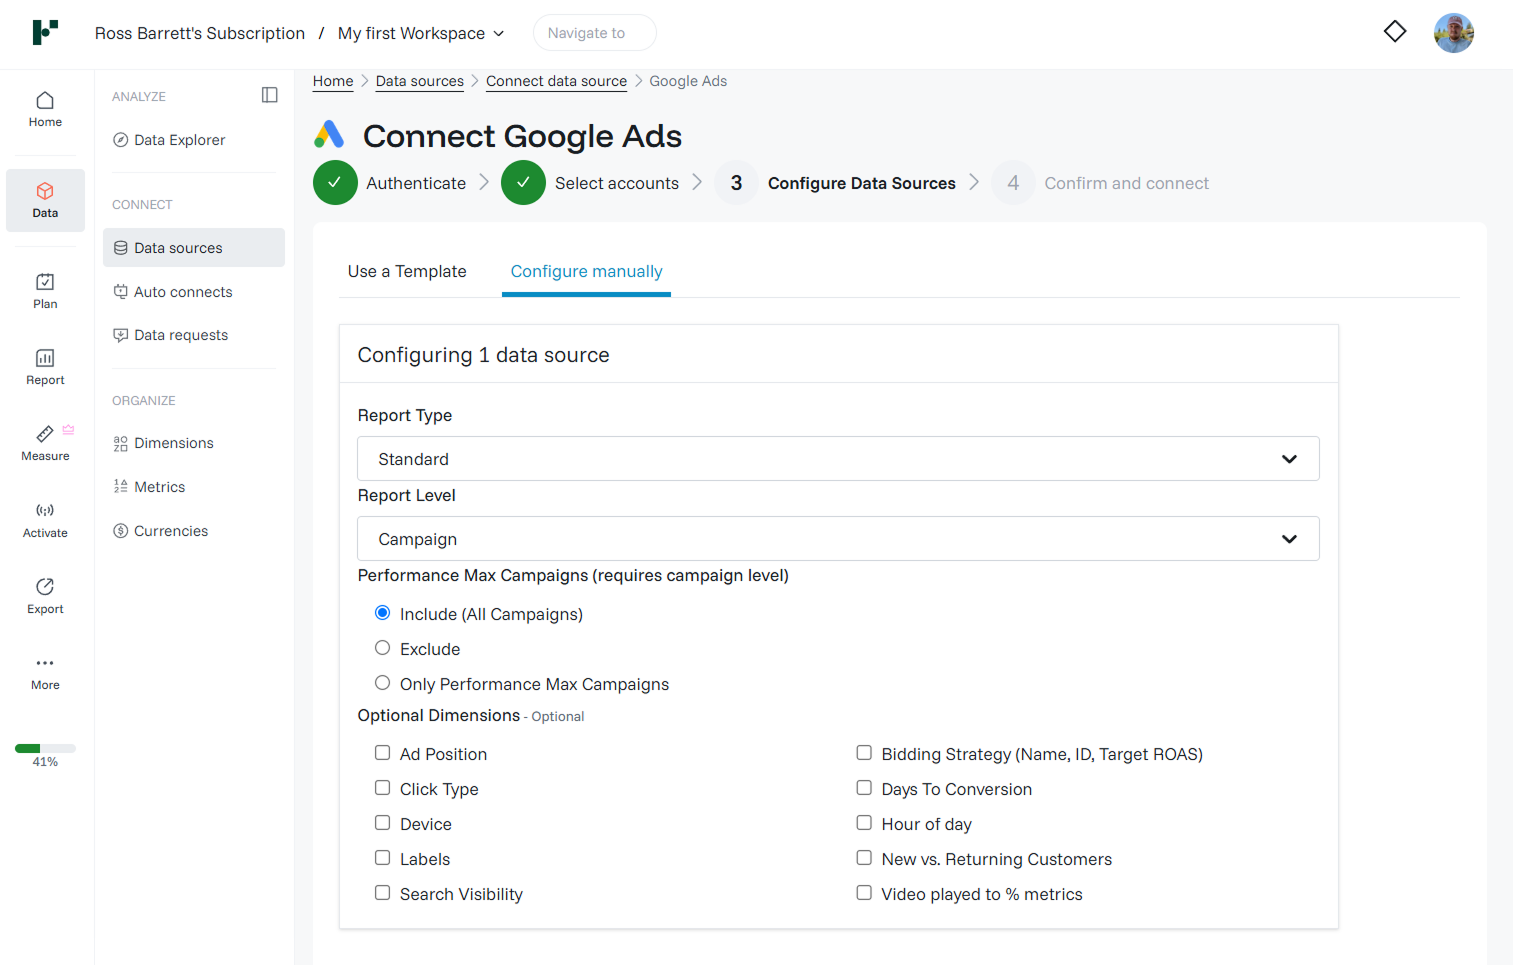Switch to Configure manually tab
The image size is (1513, 965).
click(x=586, y=271)
